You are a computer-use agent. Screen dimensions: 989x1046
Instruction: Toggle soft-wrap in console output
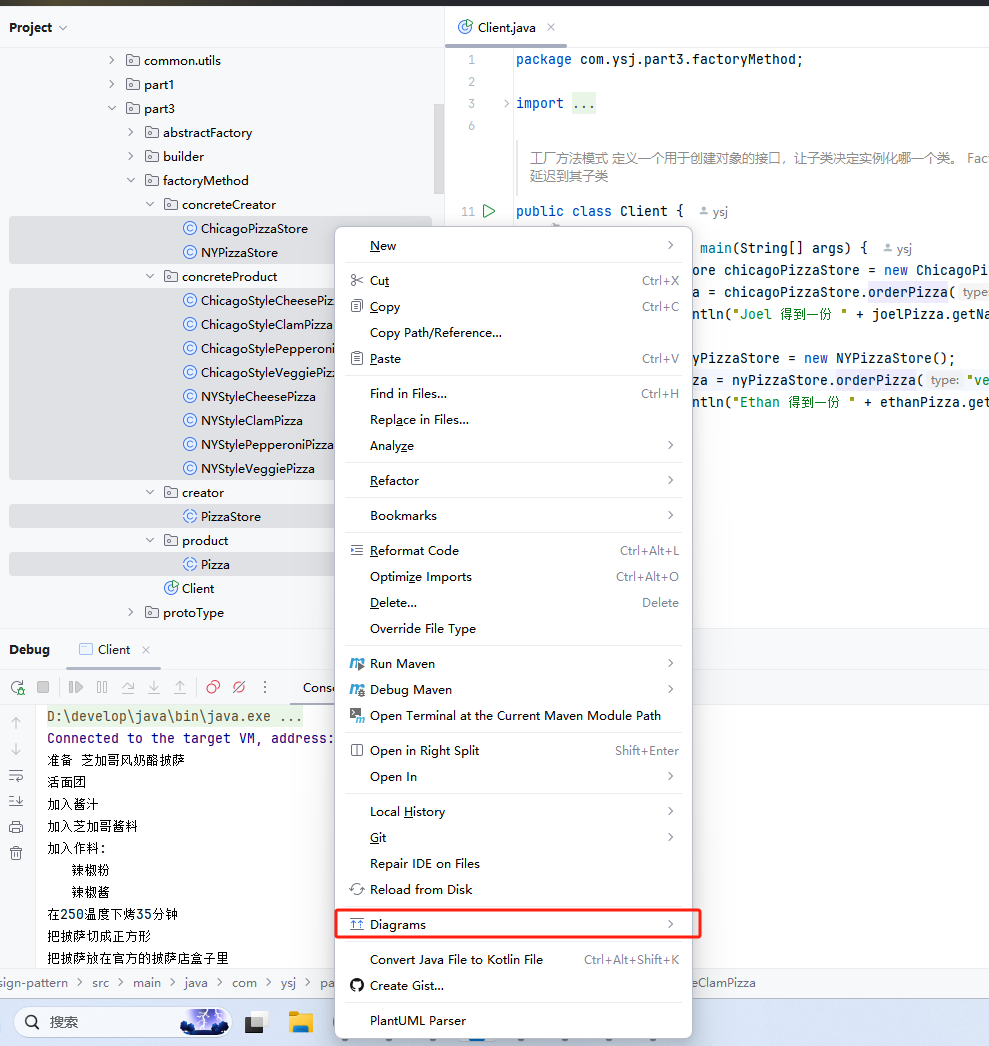pyautogui.click(x=16, y=775)
